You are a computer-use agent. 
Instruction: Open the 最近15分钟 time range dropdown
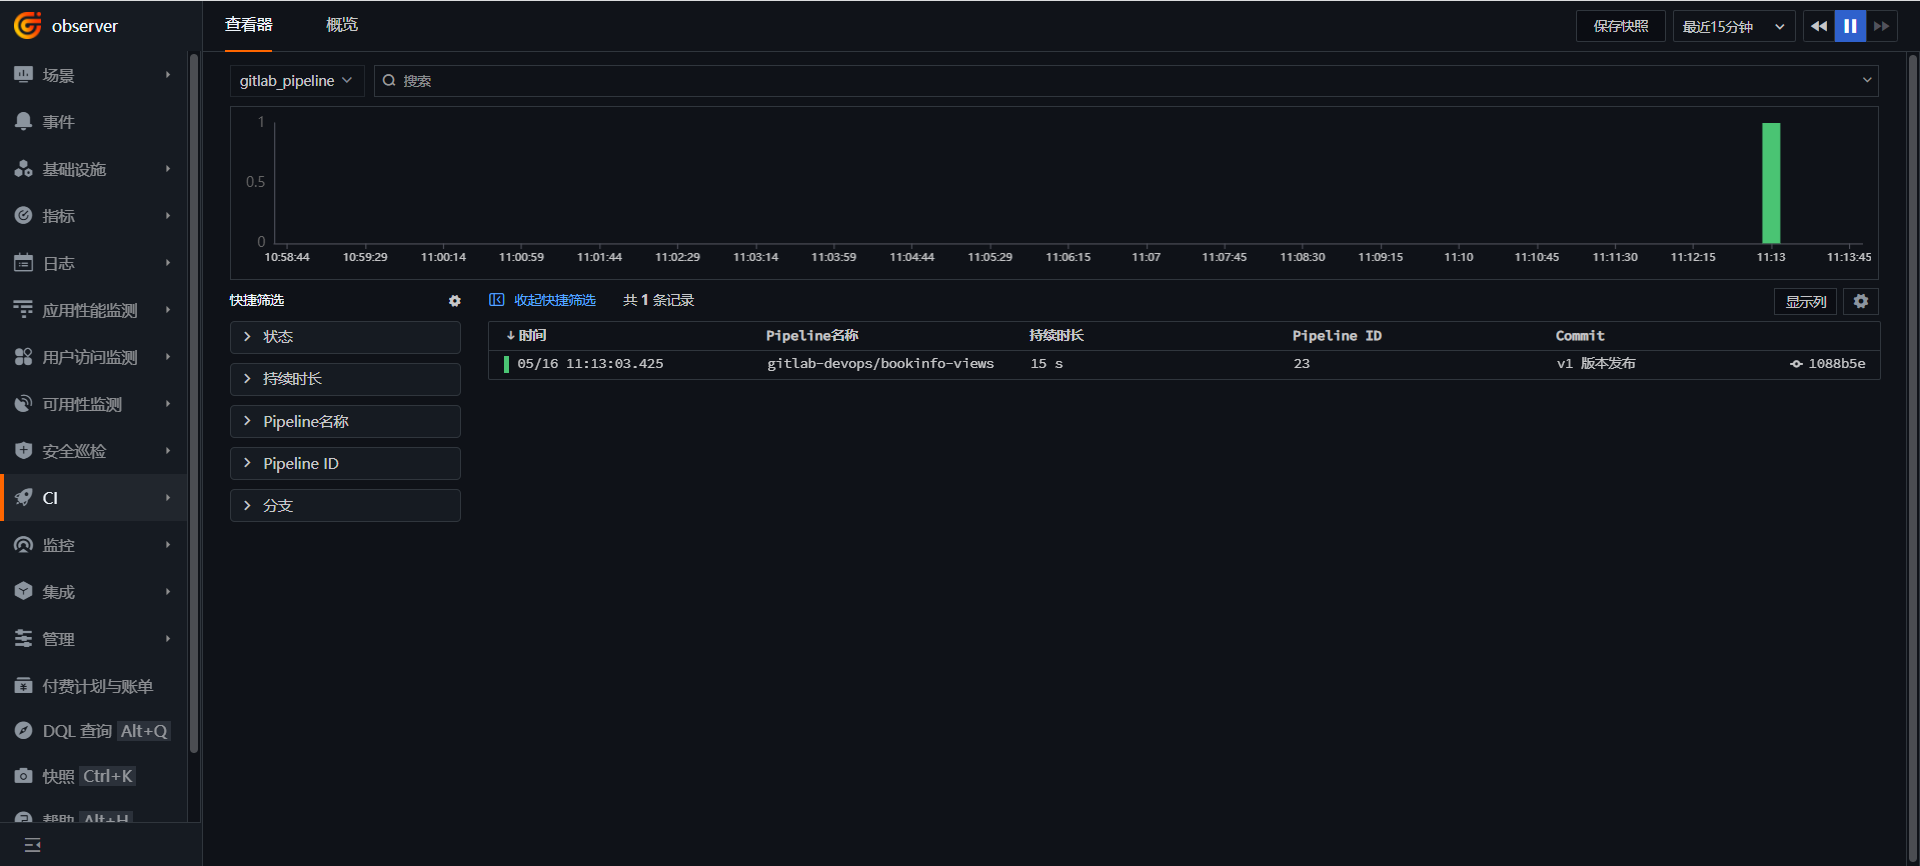(1734, 26)
